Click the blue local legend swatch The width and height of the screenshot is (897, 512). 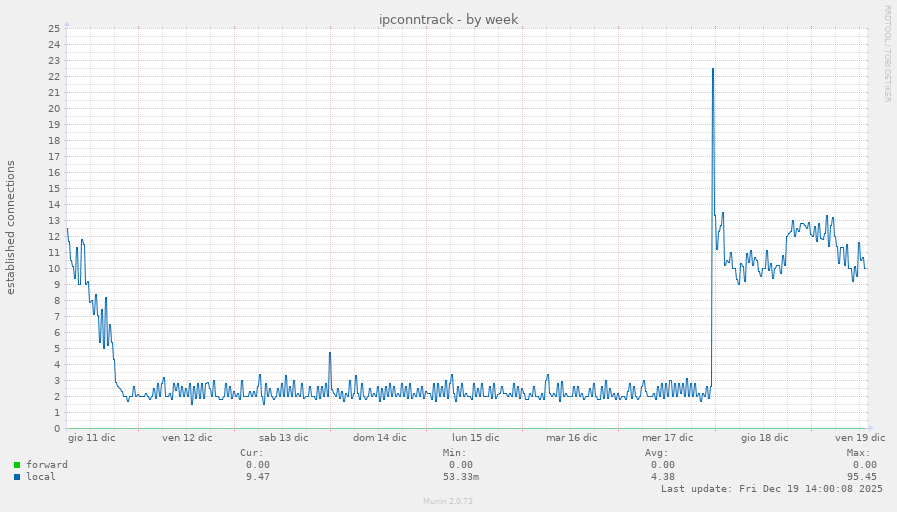point(17,477)
